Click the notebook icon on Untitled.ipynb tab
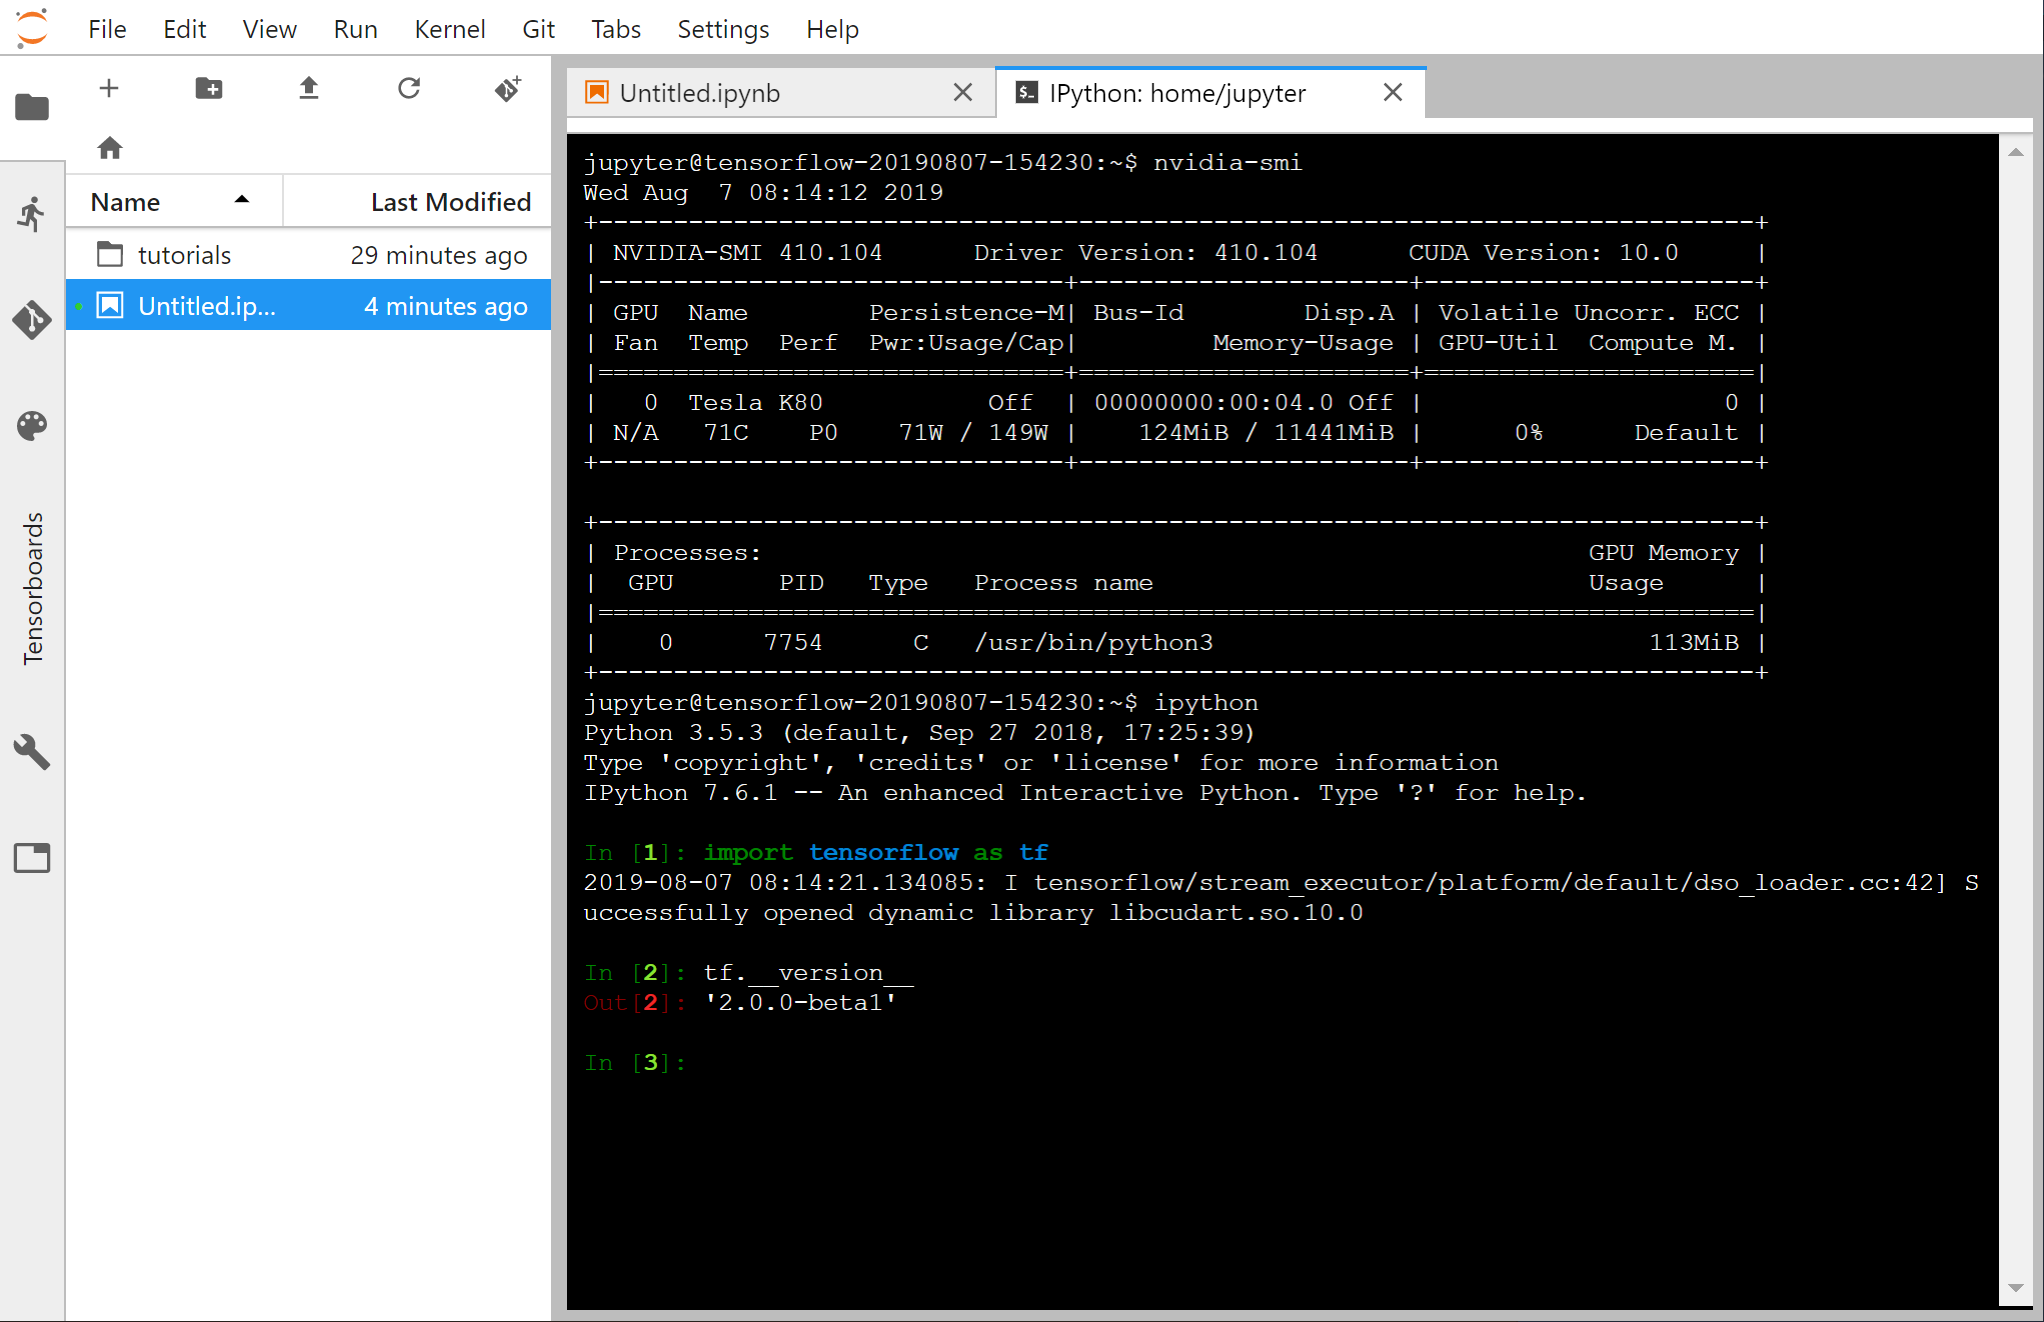The height and width of the screenshot is (1322, 2044). coord(597,93)
